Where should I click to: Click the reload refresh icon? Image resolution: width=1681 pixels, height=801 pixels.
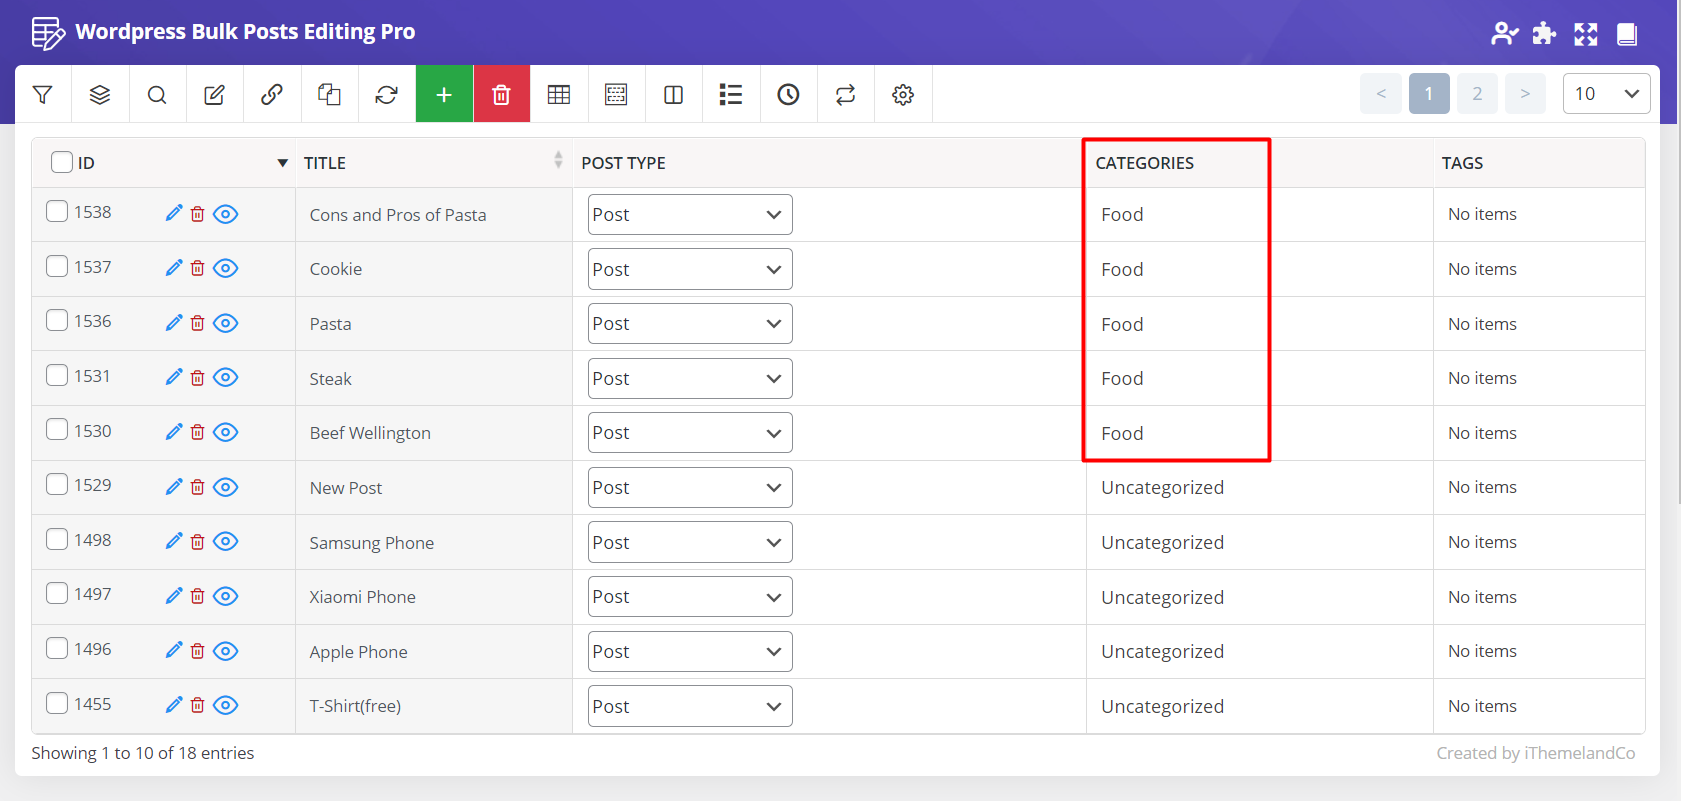[386, 95]
